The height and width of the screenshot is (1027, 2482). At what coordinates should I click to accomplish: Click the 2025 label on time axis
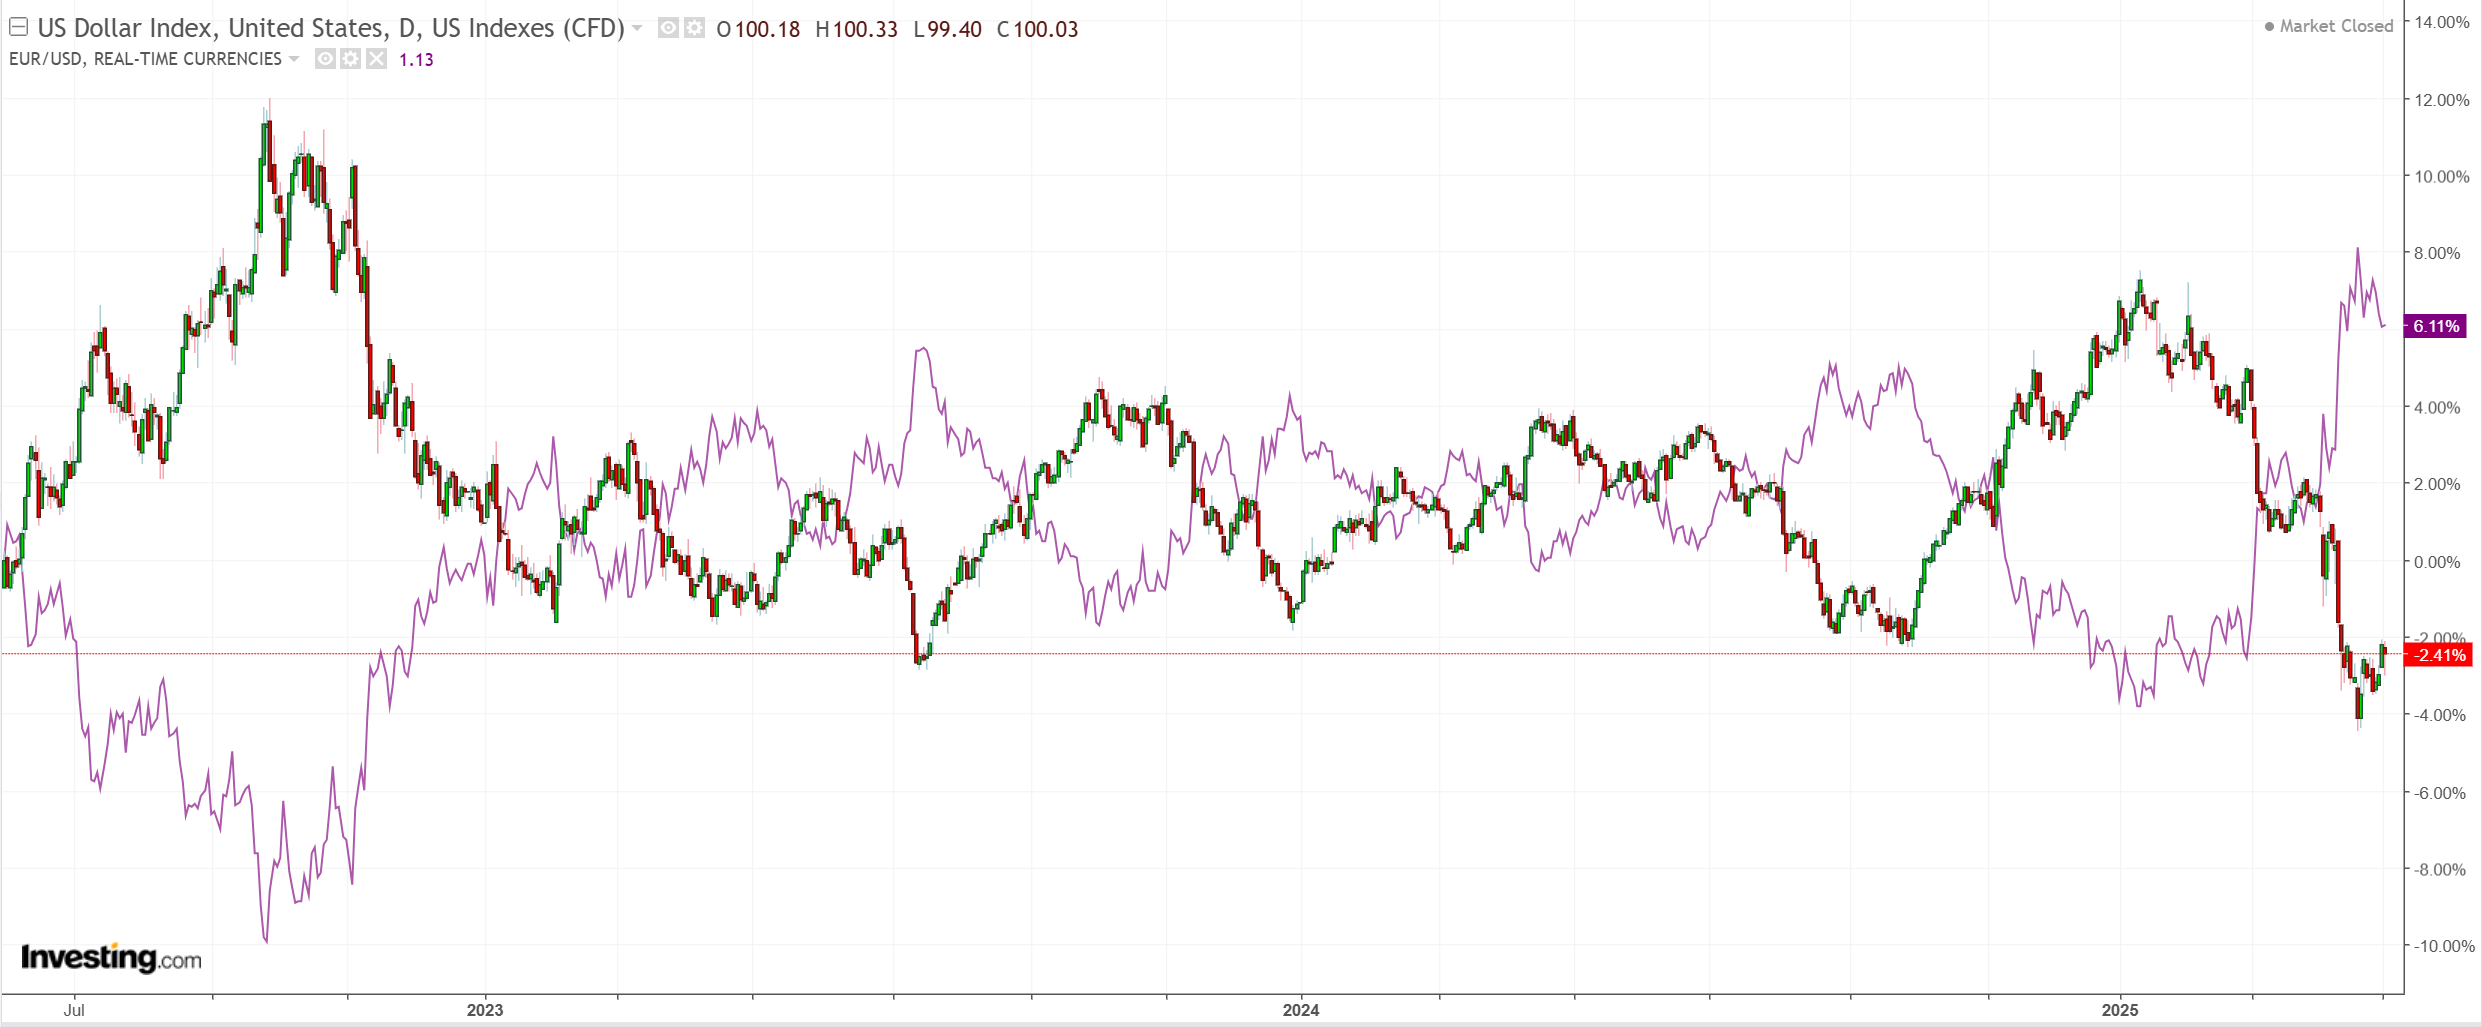[2119, 1010]
